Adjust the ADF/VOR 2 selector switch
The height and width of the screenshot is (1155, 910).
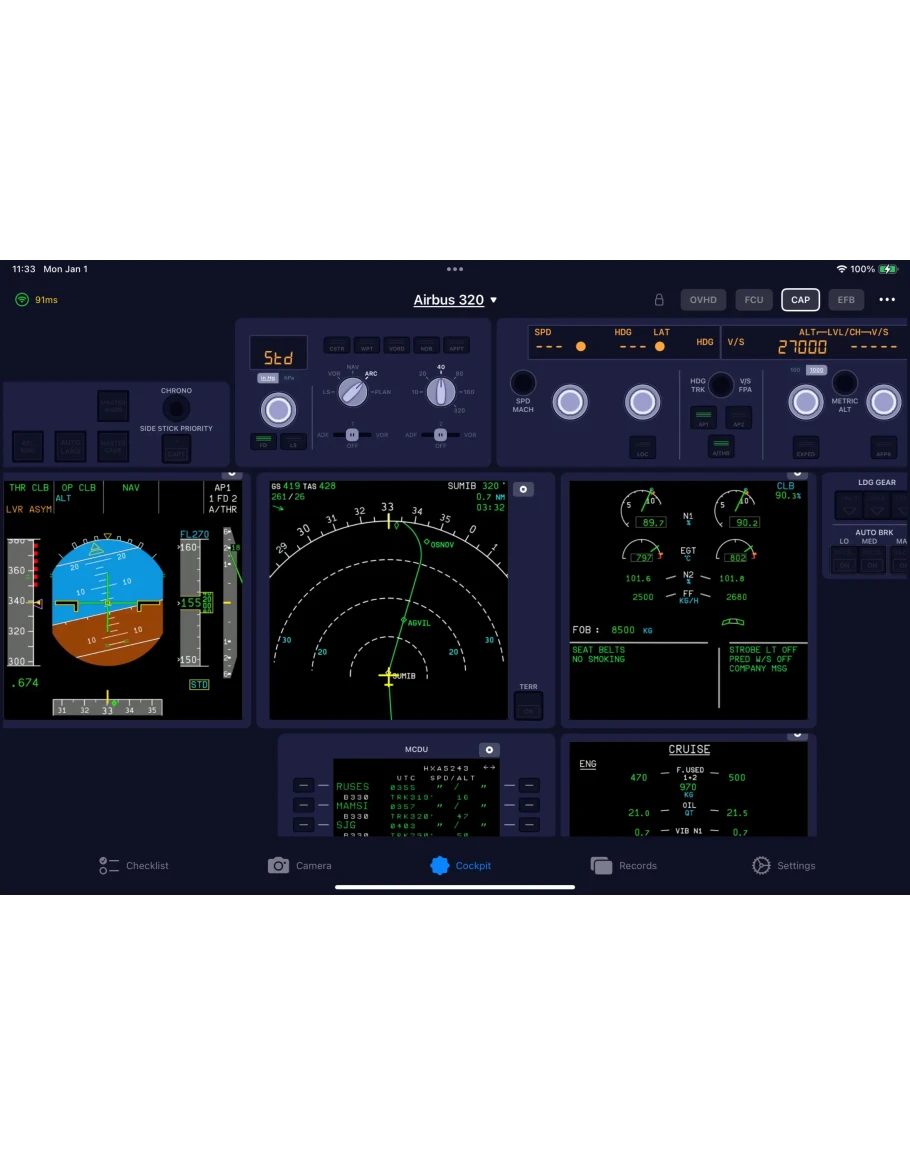(440, 435)
